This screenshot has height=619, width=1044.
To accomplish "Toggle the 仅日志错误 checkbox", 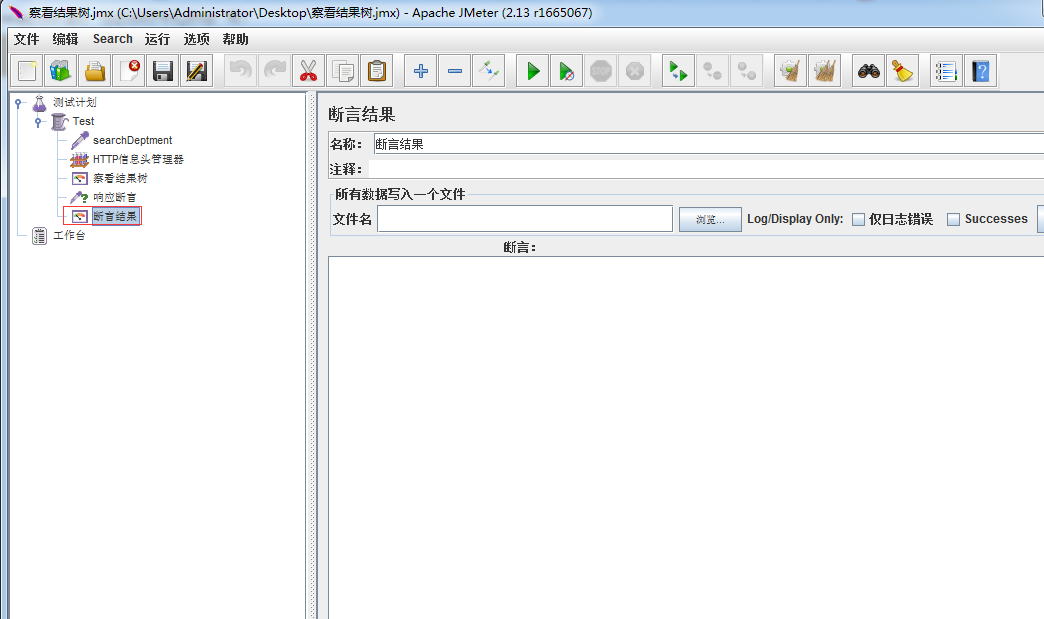I will point(859,219).
